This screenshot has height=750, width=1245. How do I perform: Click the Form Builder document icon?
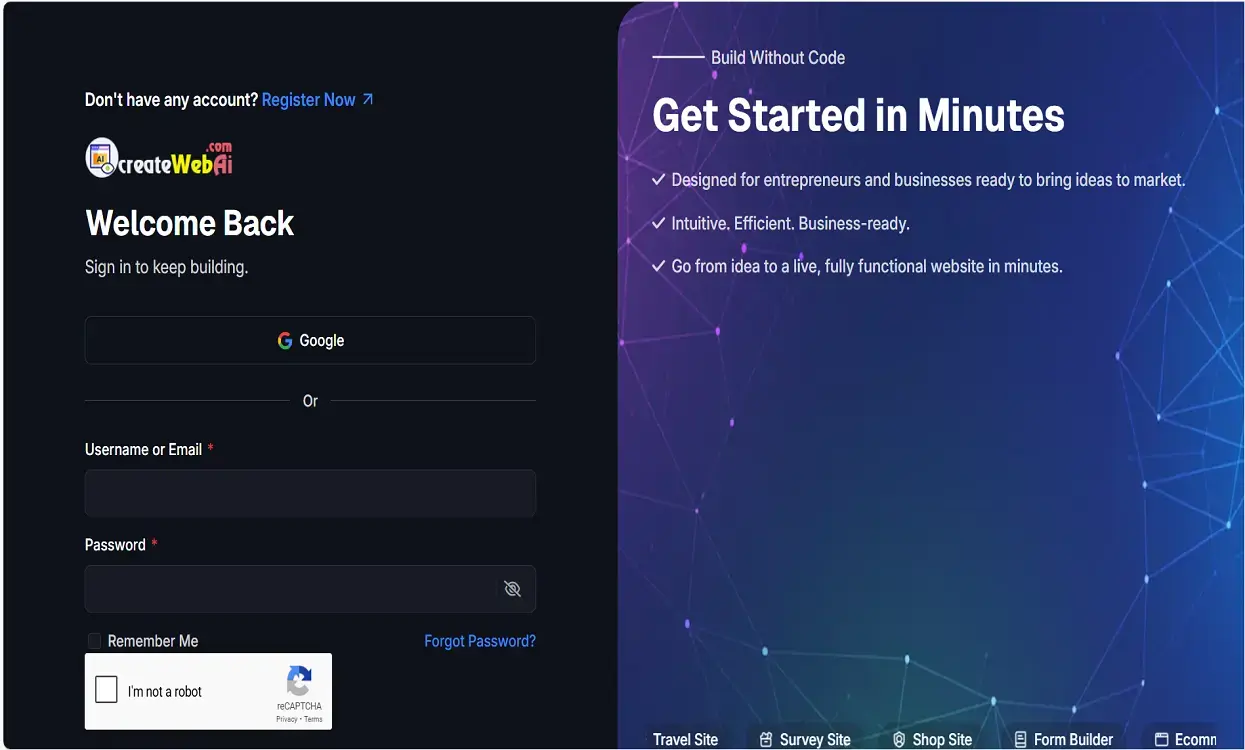coord(1020,740)
